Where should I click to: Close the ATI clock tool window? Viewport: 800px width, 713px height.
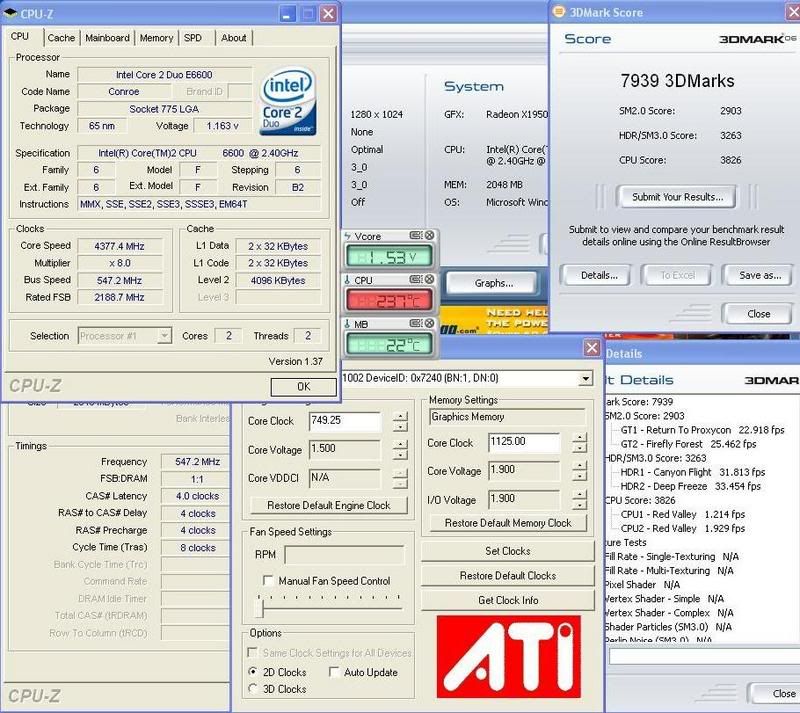[x=591, y=348]
